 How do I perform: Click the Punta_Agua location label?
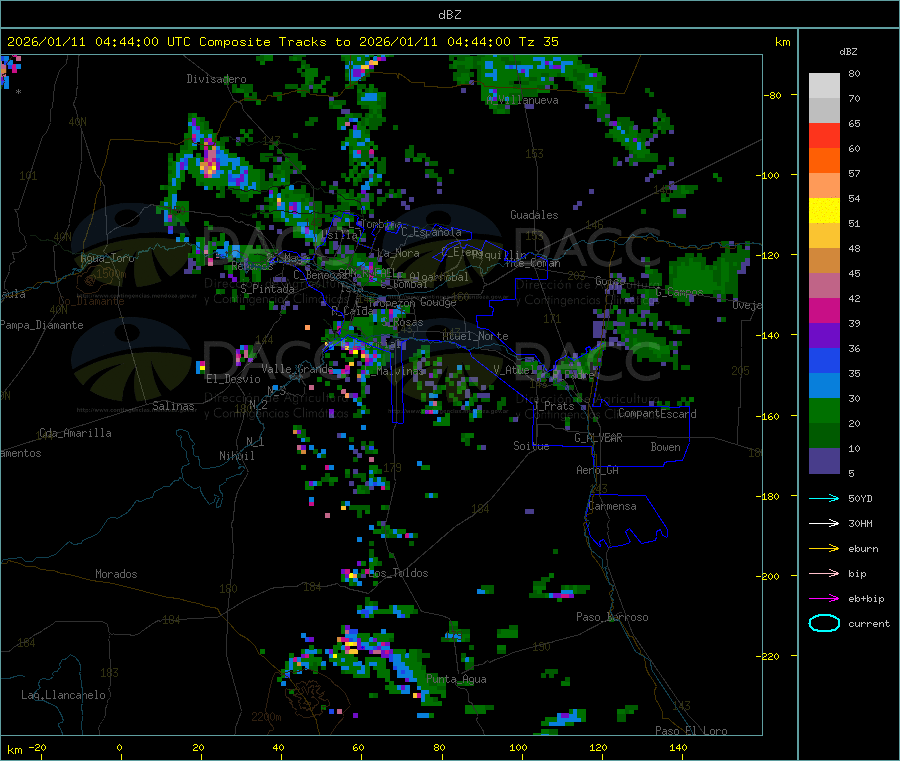(456, 679)
